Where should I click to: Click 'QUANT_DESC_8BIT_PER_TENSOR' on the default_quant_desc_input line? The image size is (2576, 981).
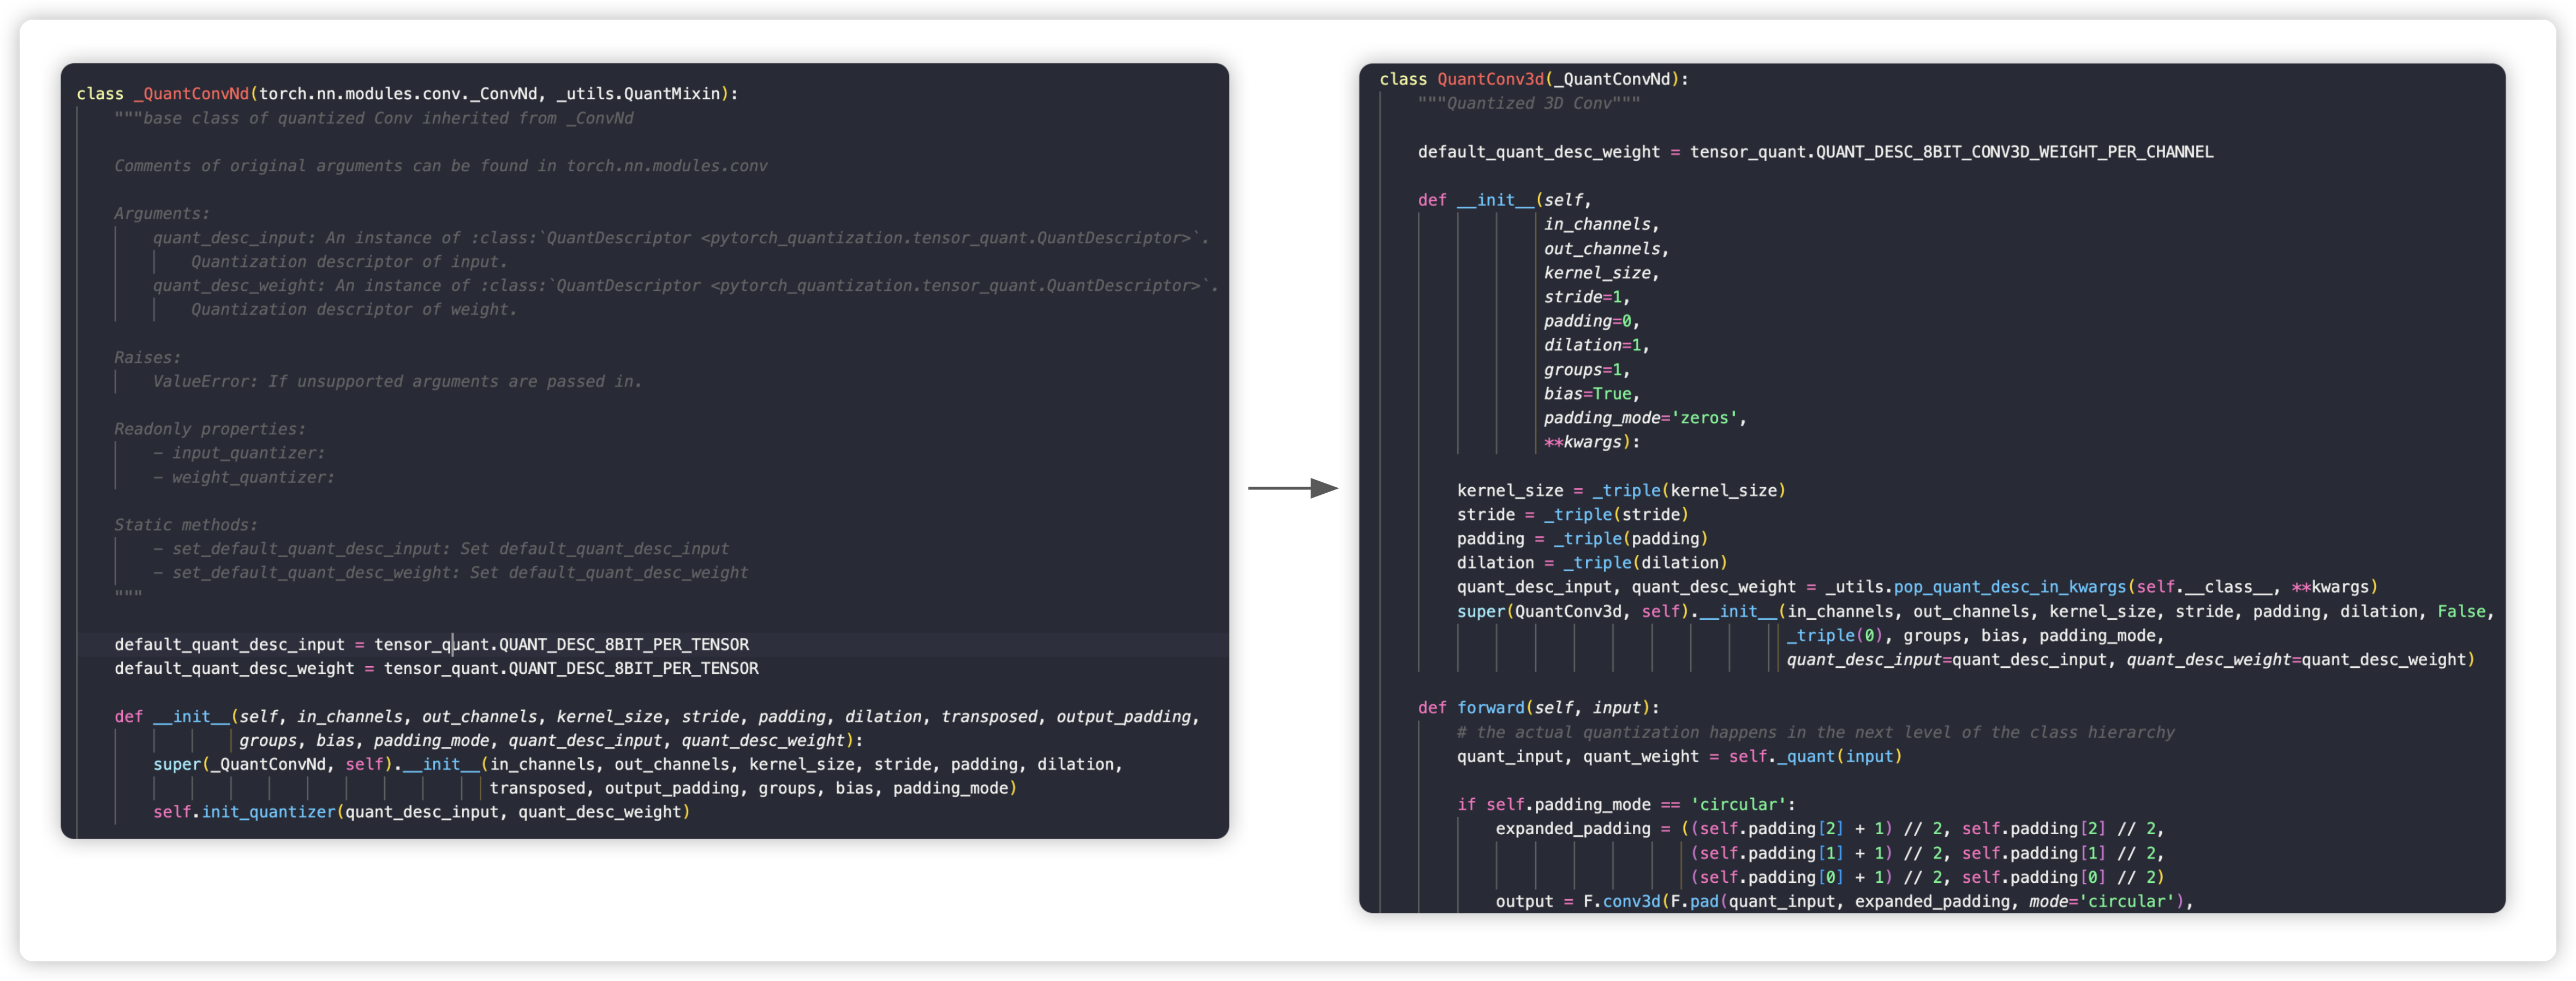tap(624, 645)
